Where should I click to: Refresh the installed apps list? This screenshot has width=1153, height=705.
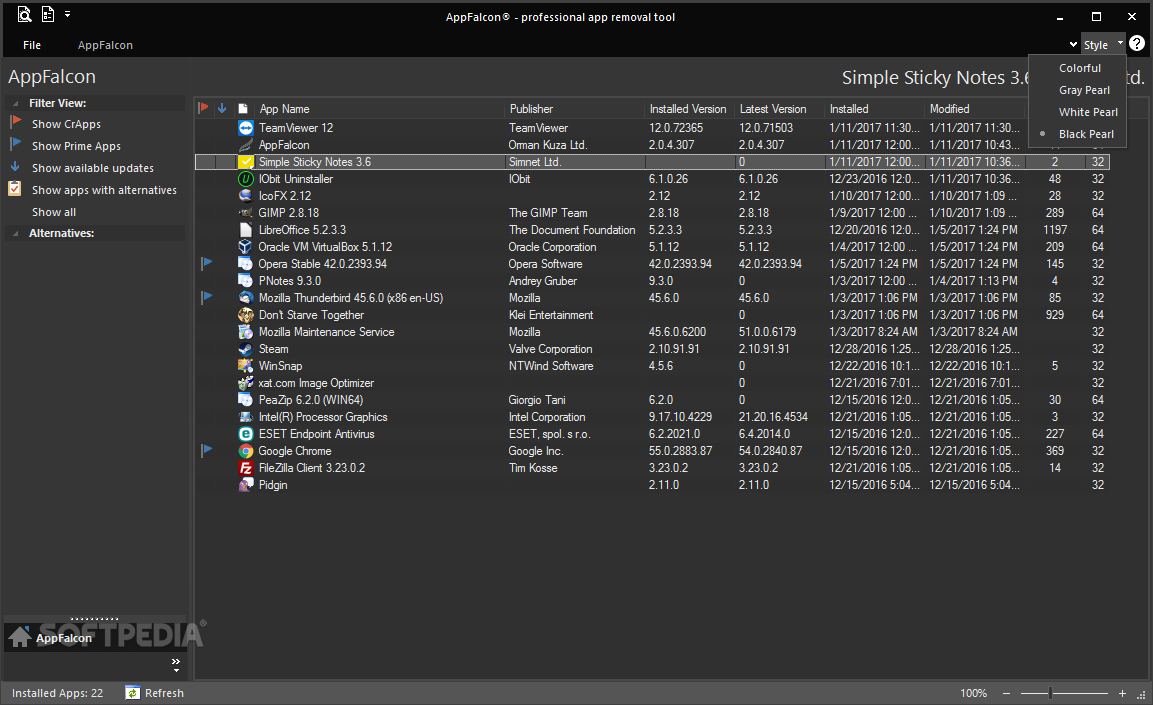(155, 693)
